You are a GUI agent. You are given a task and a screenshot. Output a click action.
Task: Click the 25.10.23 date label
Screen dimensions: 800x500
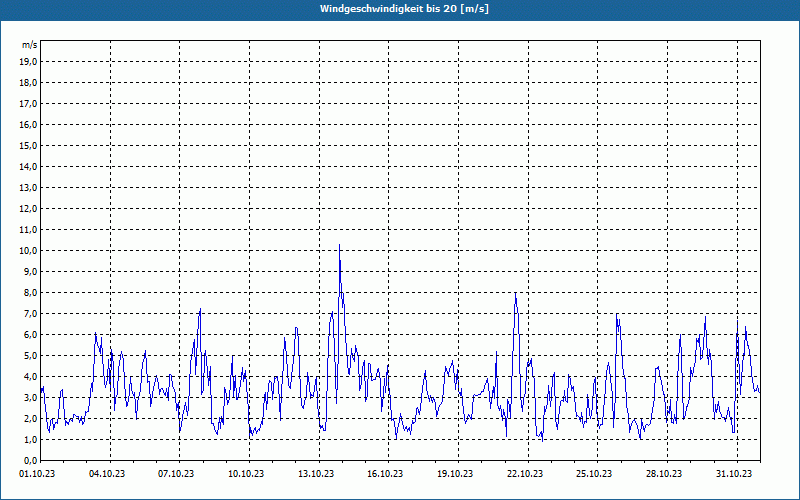point(594,473)
